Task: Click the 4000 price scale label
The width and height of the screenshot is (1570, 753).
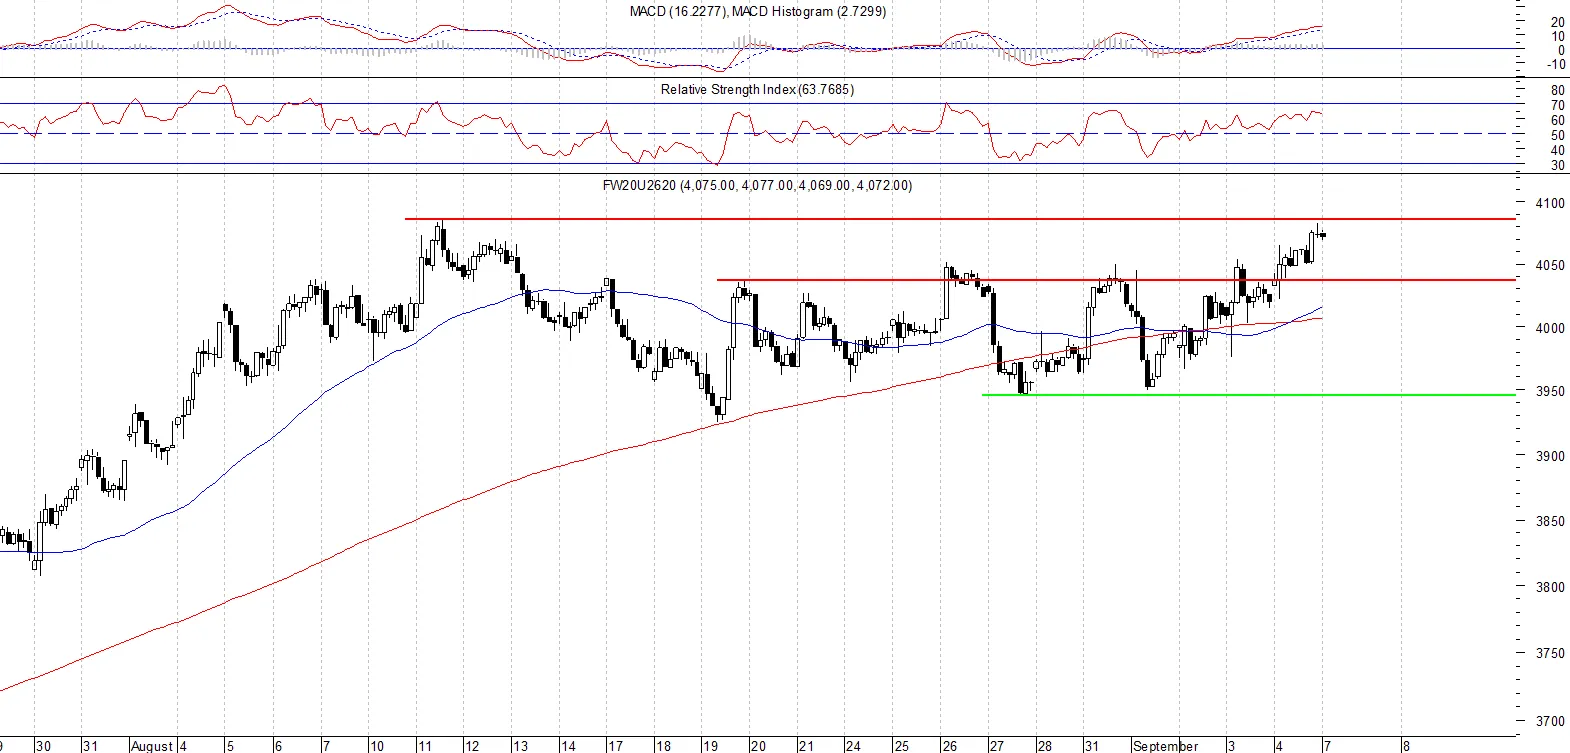Action: coord(1551,328)
